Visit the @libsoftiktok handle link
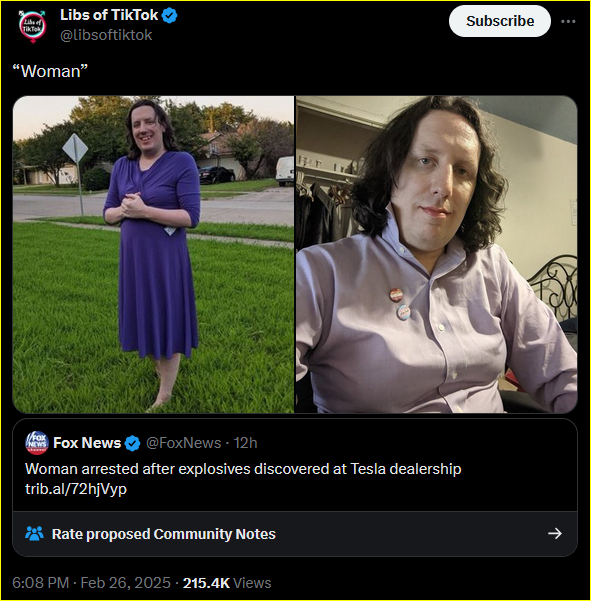 [106, 35]
